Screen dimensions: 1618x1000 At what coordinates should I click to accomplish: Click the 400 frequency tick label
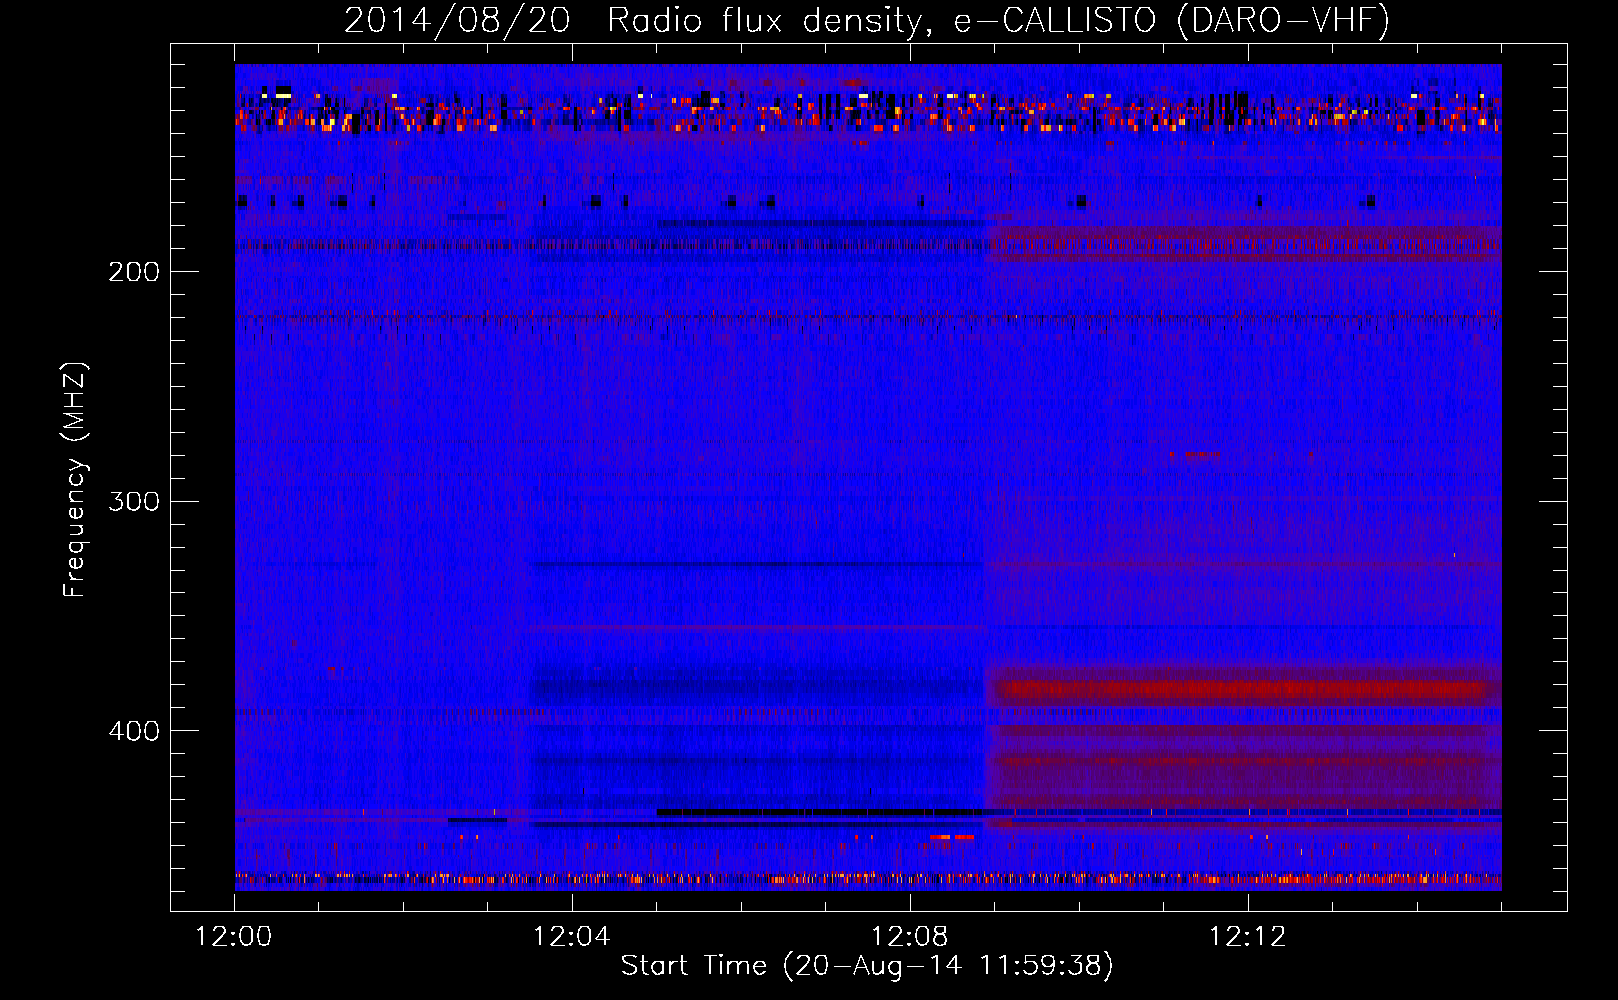click(x=134, y=731)
